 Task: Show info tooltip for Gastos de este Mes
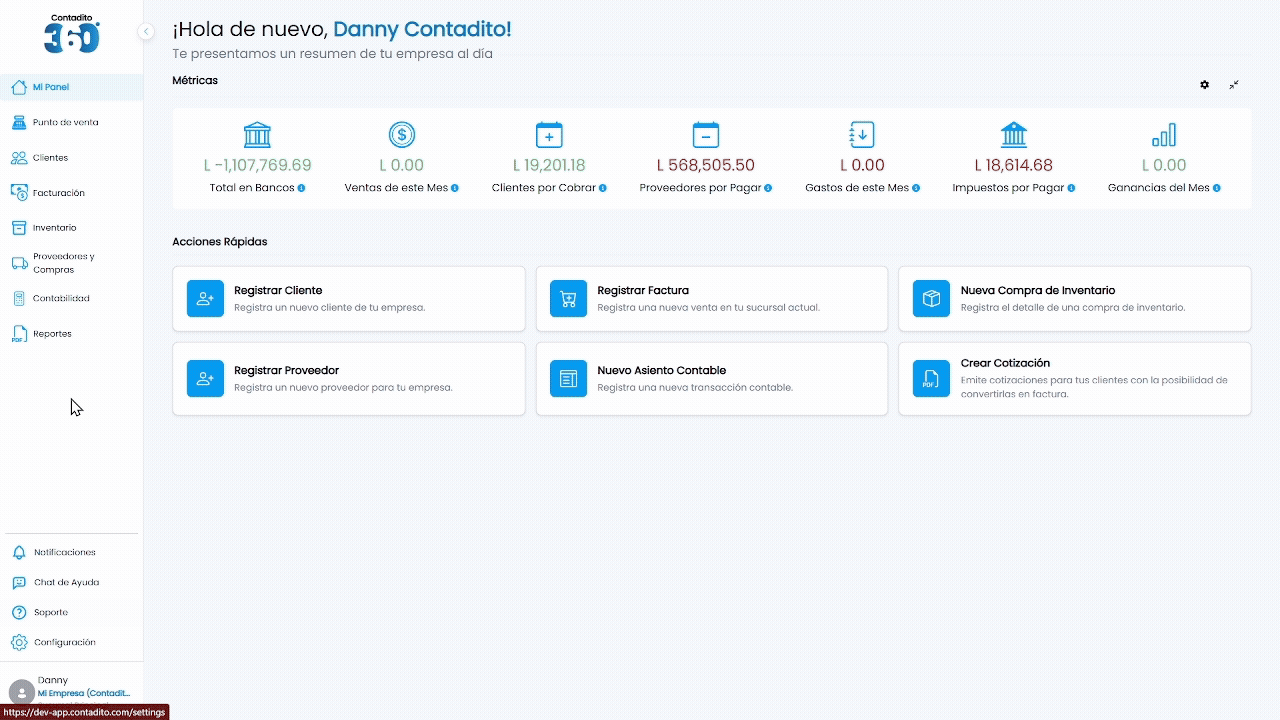tap(916, 188)
